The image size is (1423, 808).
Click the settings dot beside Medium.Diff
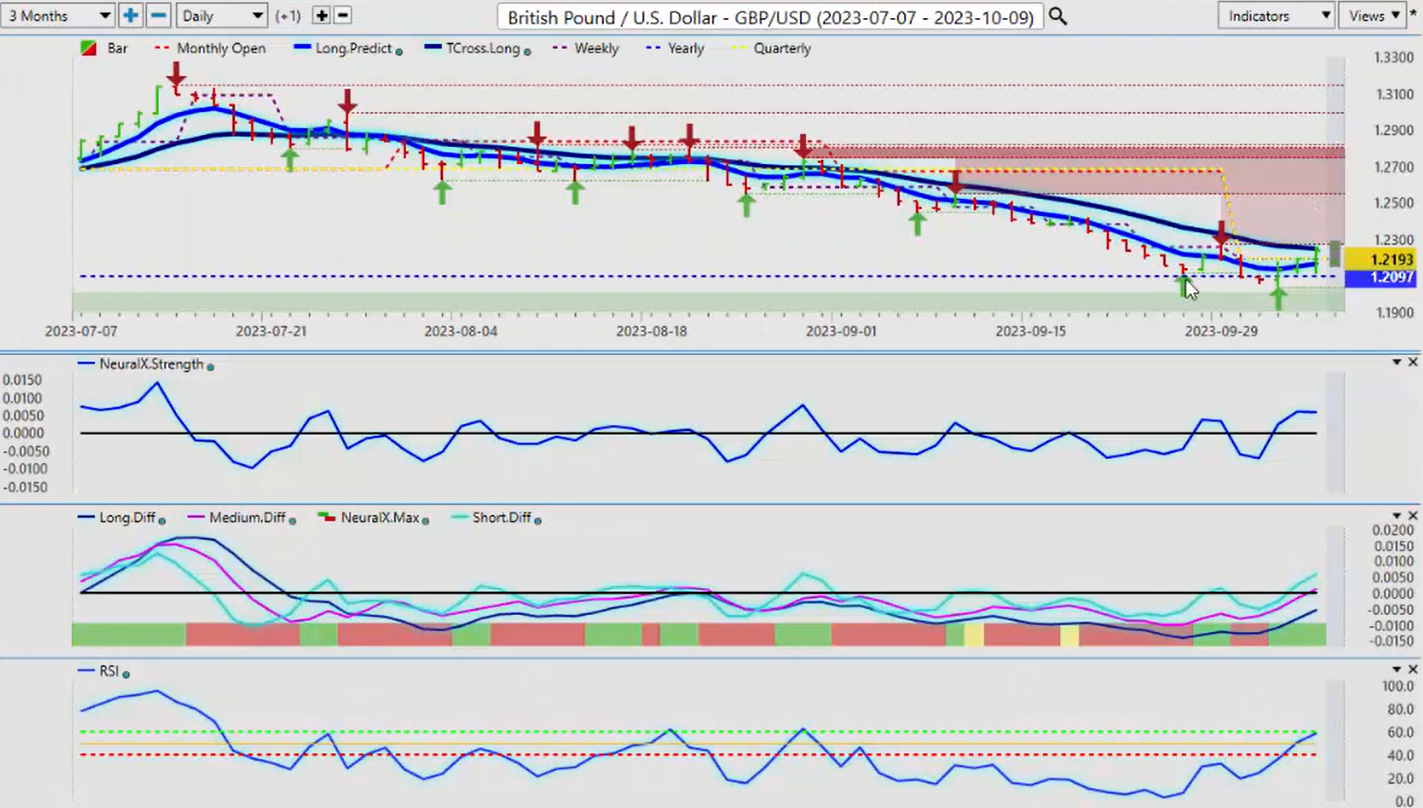click(293, 519)
